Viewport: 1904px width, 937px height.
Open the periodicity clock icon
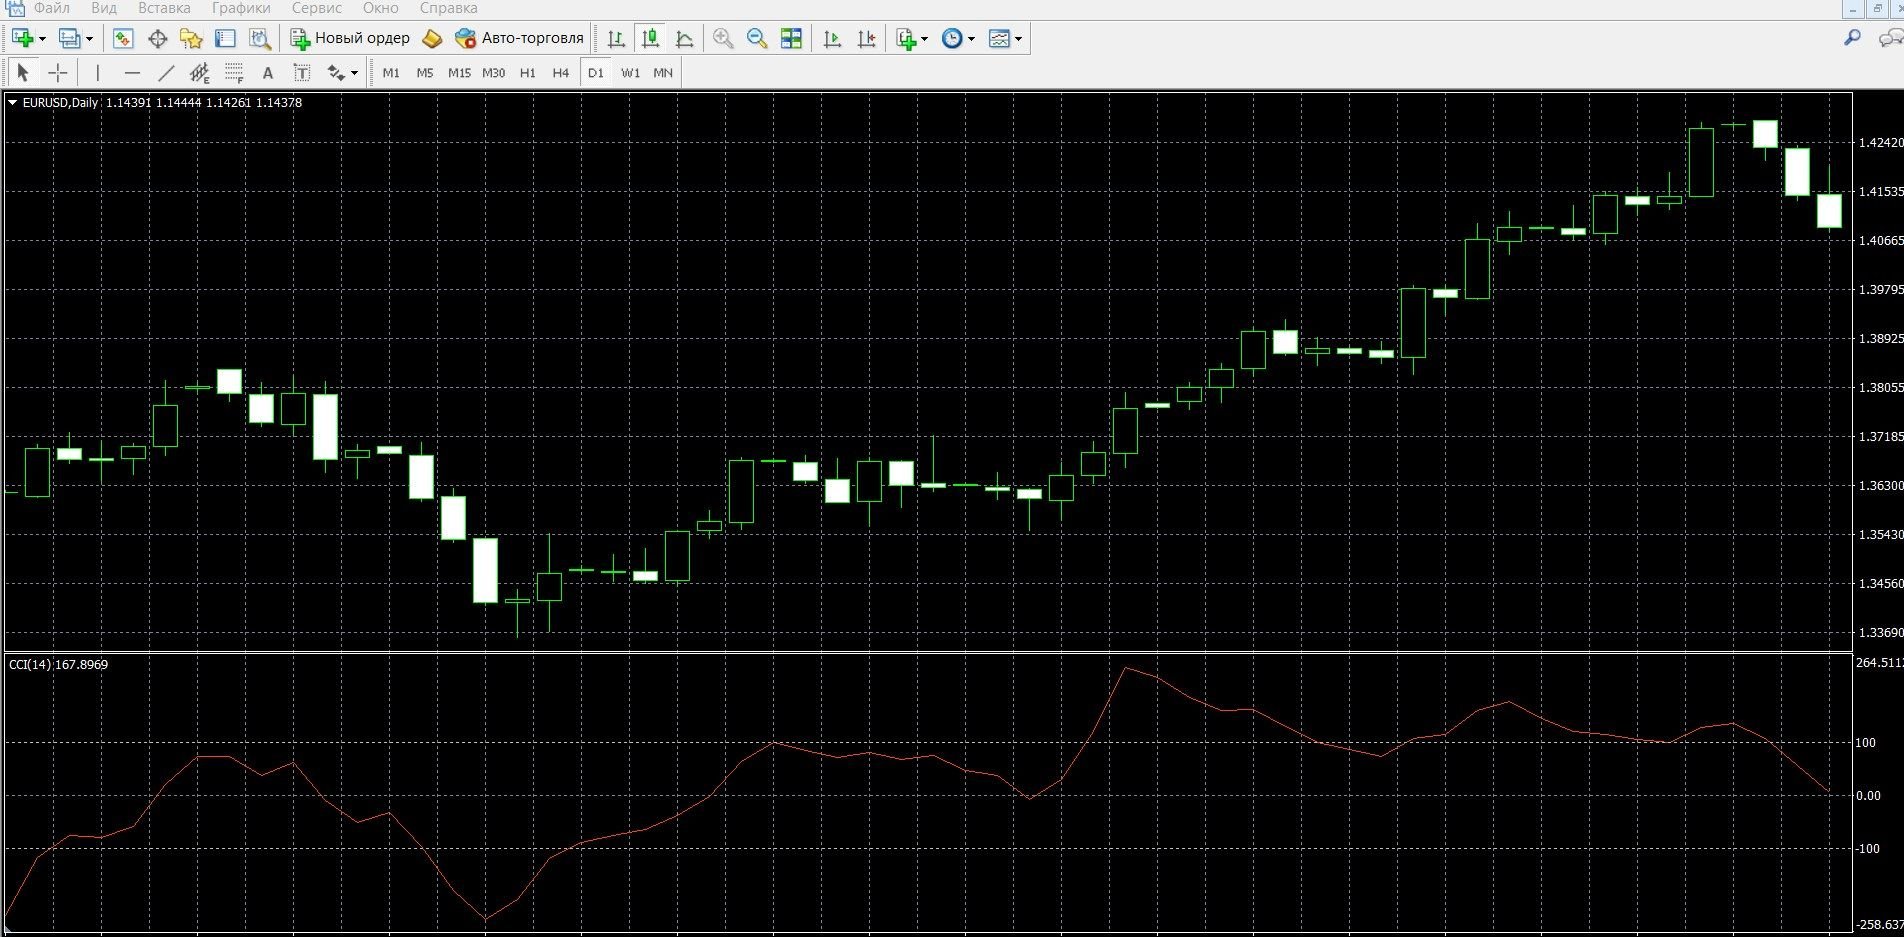(953, 39)
